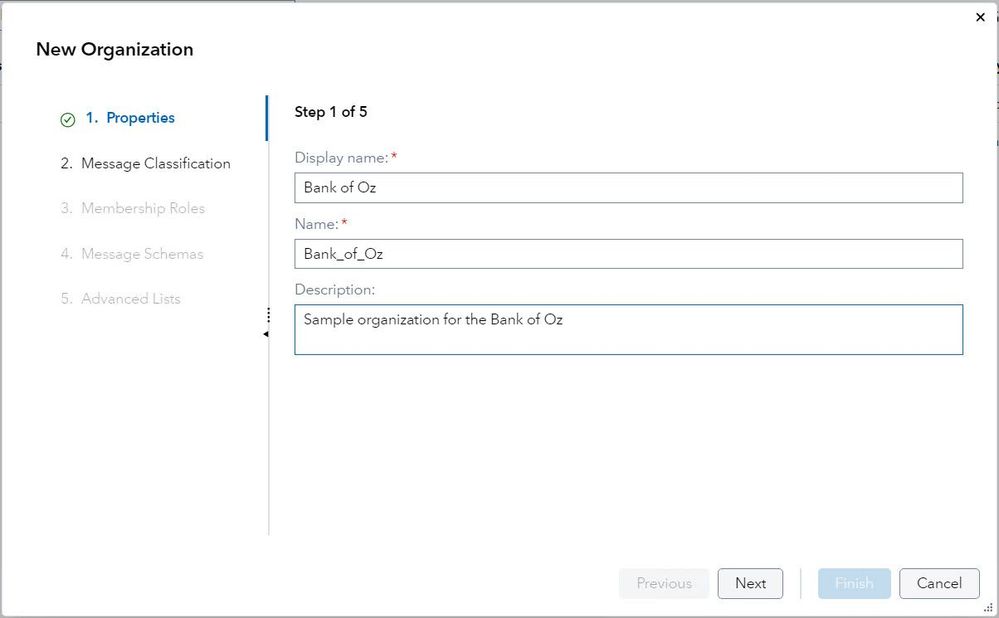Image resolution: width=999 pixels, height=618 pixels.
Task: Focus the Name field containing Bank_of_Oz
Action: click(x=628, y=254)
